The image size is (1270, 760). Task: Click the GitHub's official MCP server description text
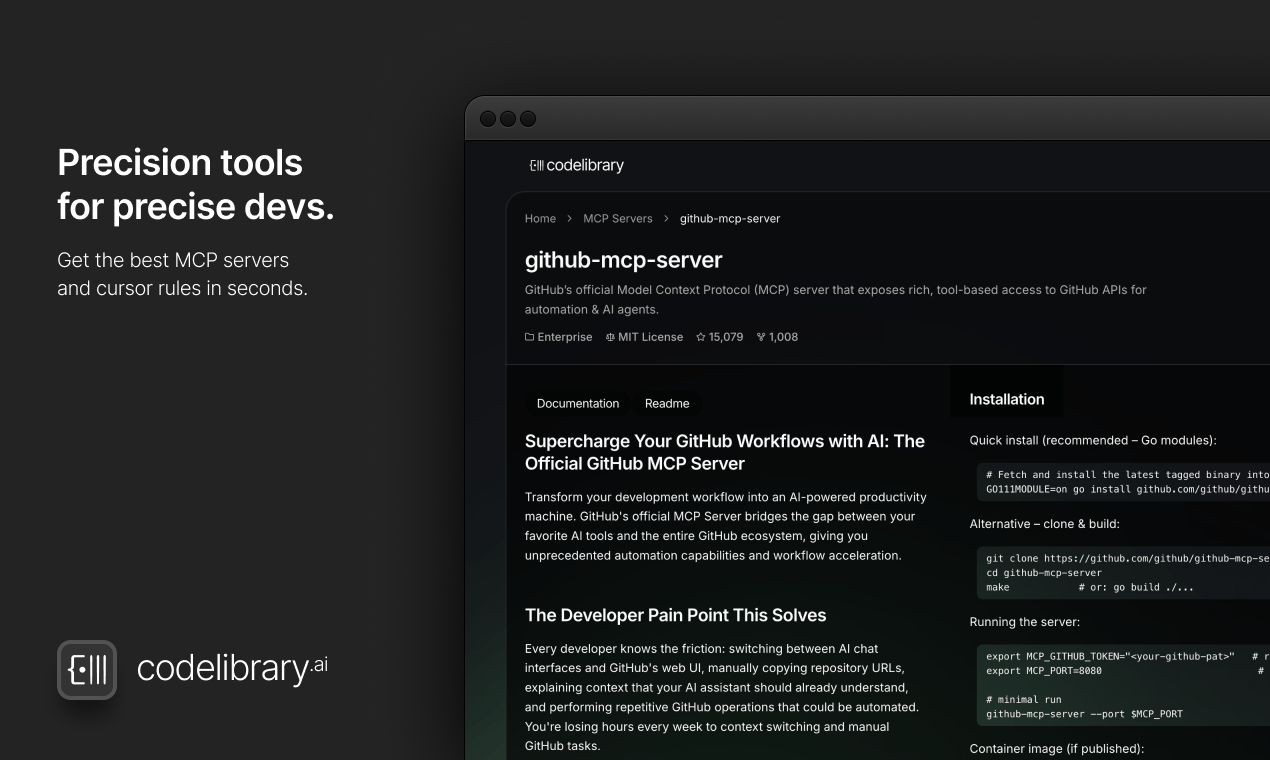(x=836, y=299)
